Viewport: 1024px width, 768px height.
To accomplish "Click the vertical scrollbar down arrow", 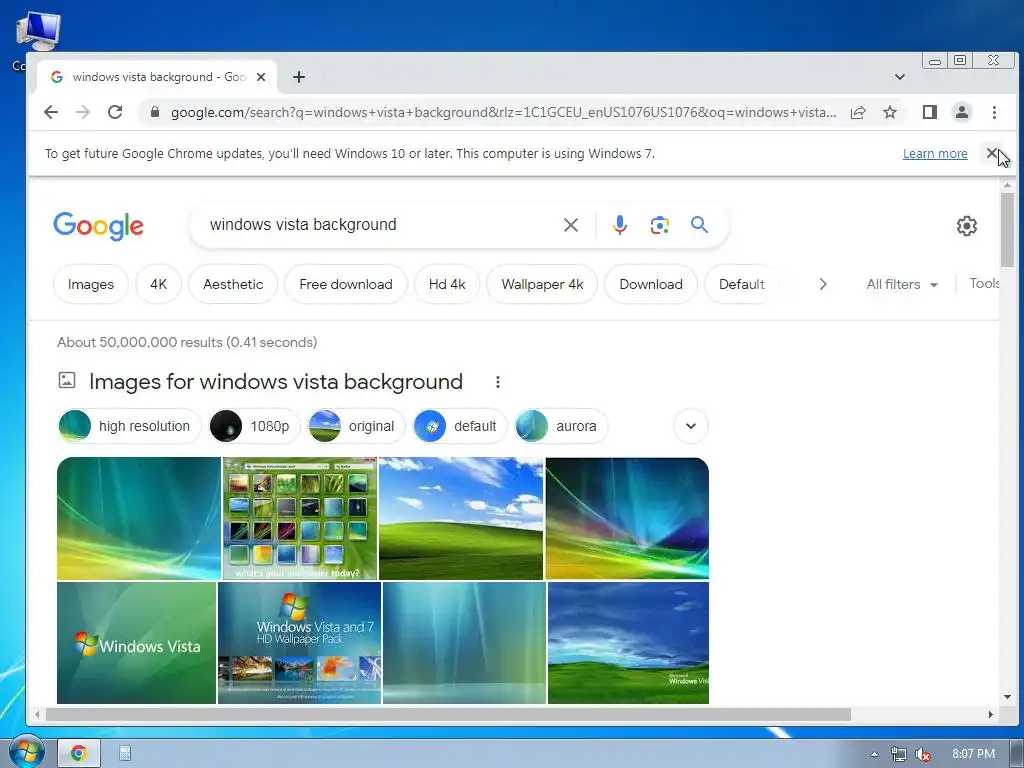I will 1007,697.
